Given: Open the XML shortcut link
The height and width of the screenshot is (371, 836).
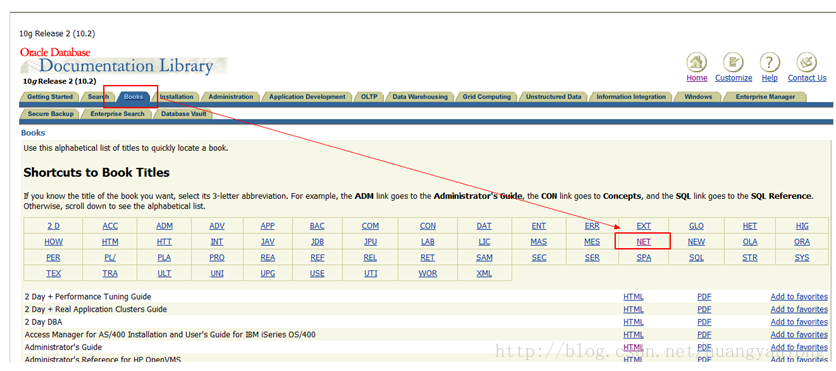Looking at the screenshot, I should pos(484,273).
